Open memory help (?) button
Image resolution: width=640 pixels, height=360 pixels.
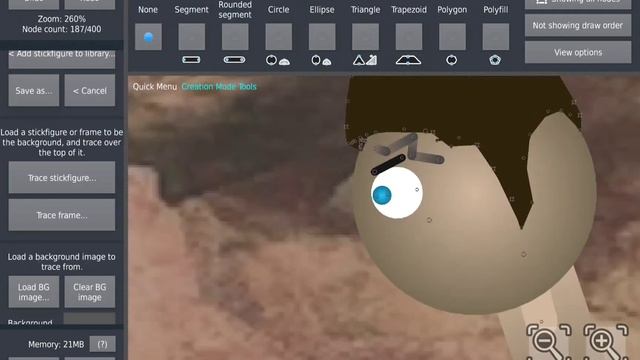(x=102, y=344)
